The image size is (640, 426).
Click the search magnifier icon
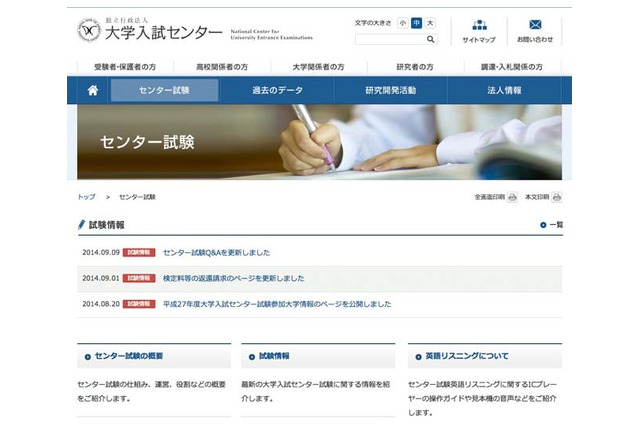[x=430, y=39]
